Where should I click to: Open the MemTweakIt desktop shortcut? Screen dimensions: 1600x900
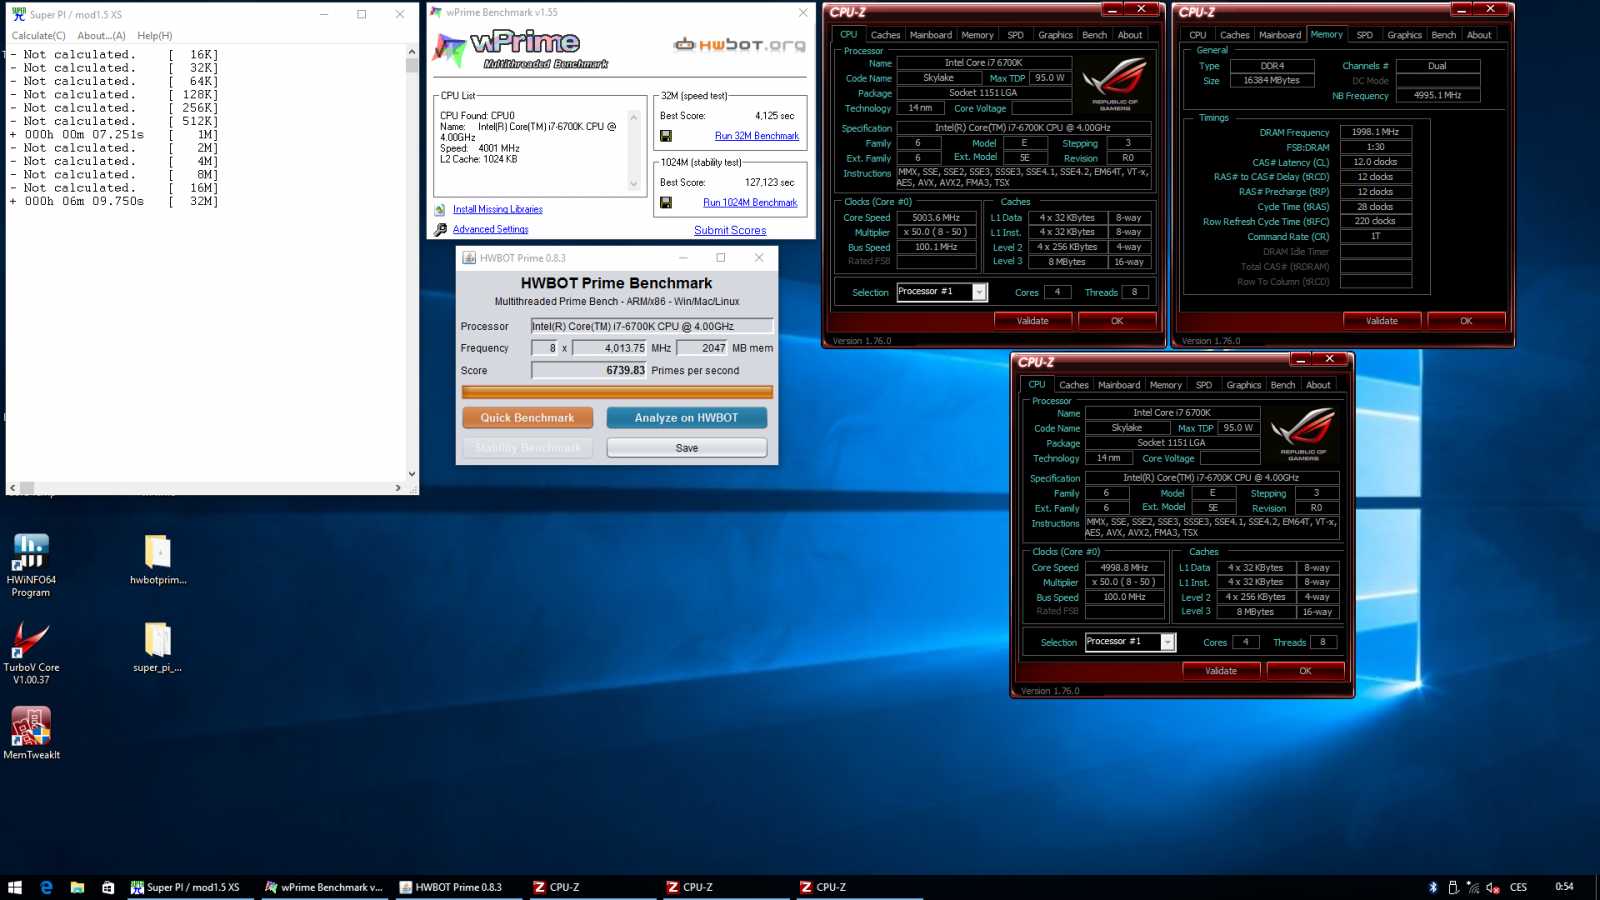pos(31,733)
